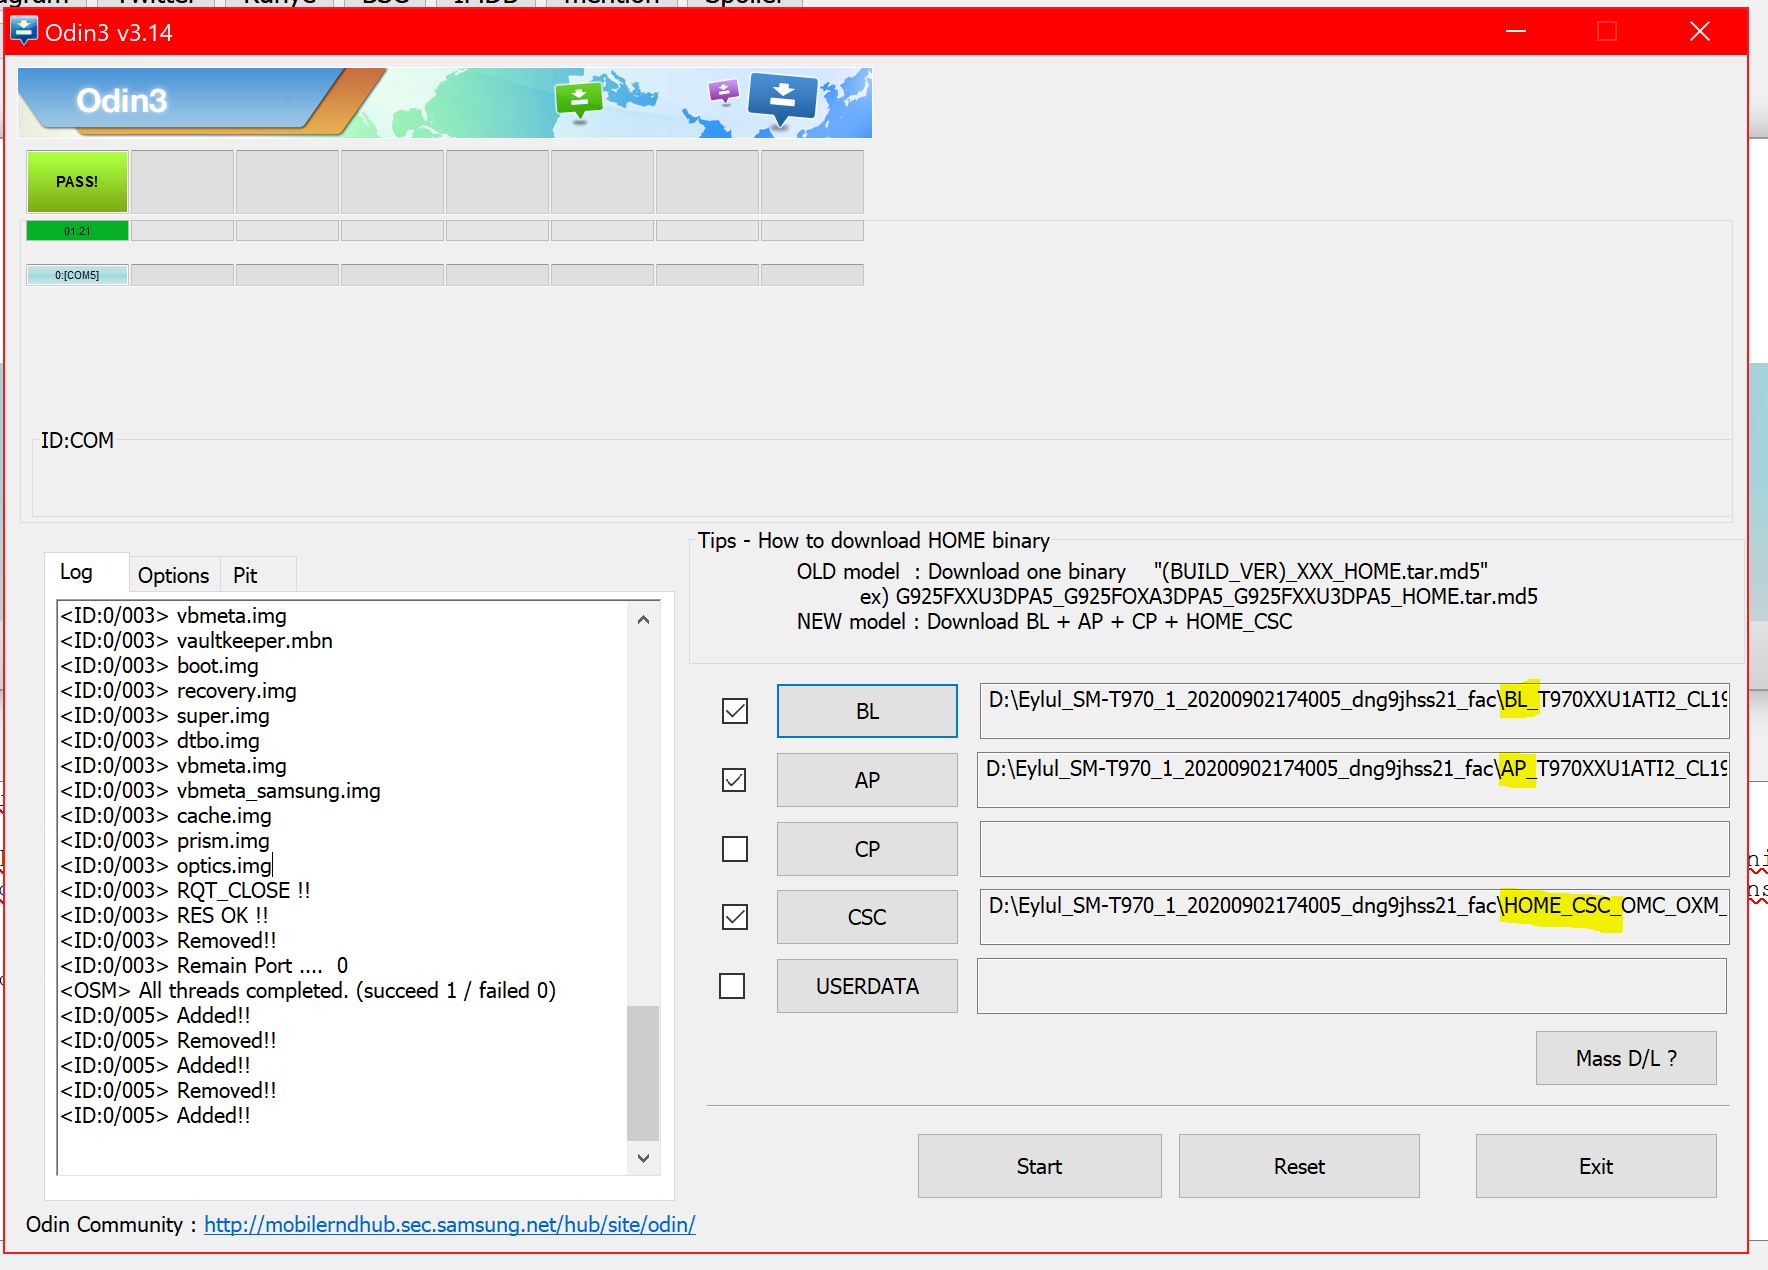
Task: Click the blue download bubble icon in banner
Action: [783, 100]
